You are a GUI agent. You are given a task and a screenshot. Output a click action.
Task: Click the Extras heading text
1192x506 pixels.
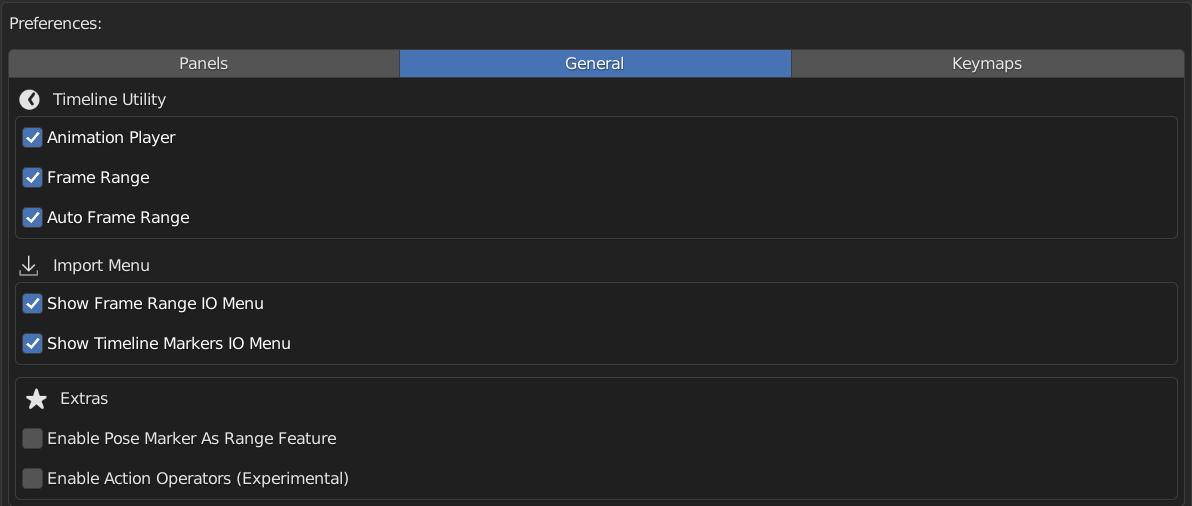point(84,399)
